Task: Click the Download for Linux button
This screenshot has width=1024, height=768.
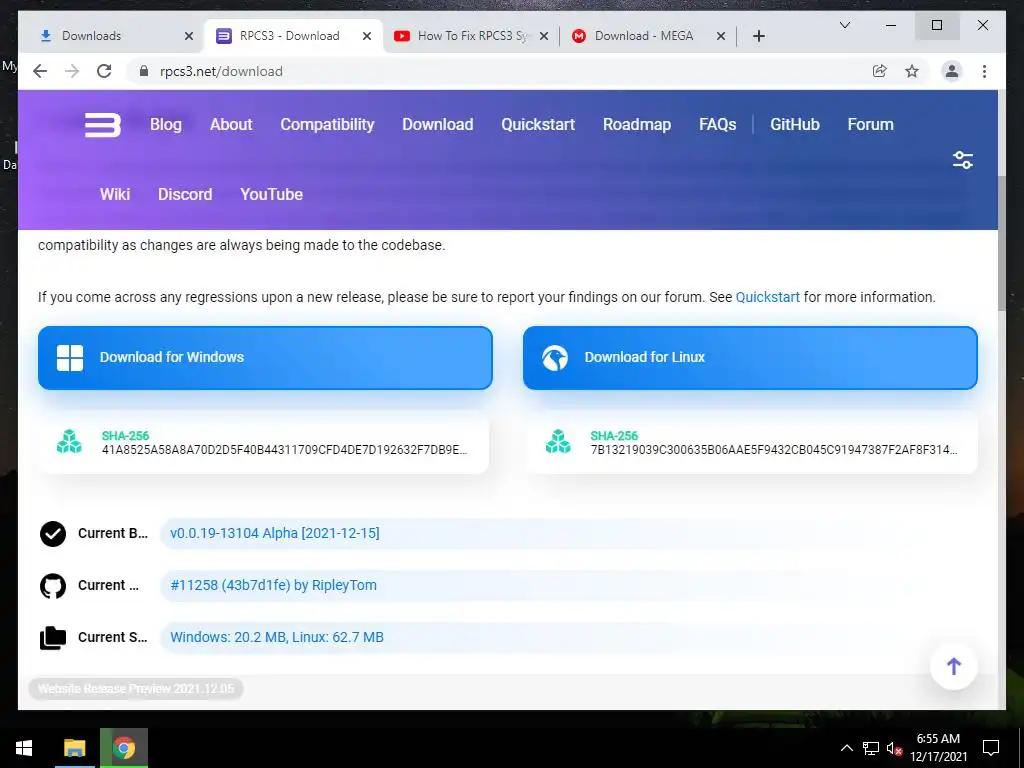Action: click(750, 358)
